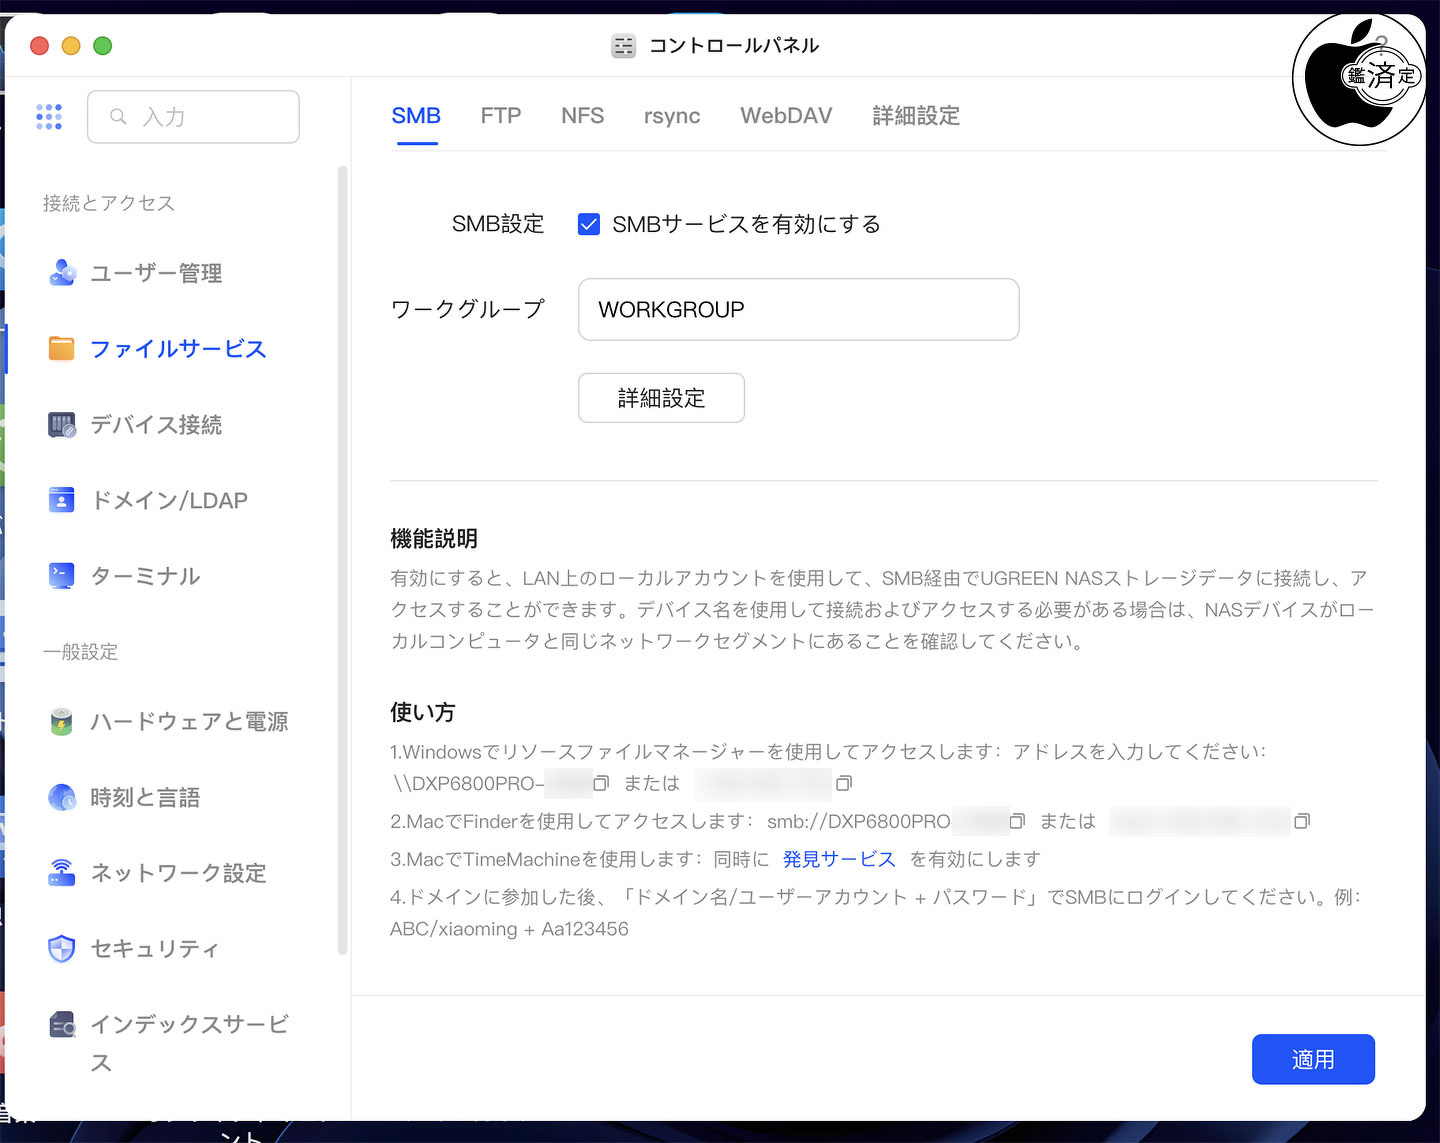Click the Time and Language globe icon

[x=62, y=797]
